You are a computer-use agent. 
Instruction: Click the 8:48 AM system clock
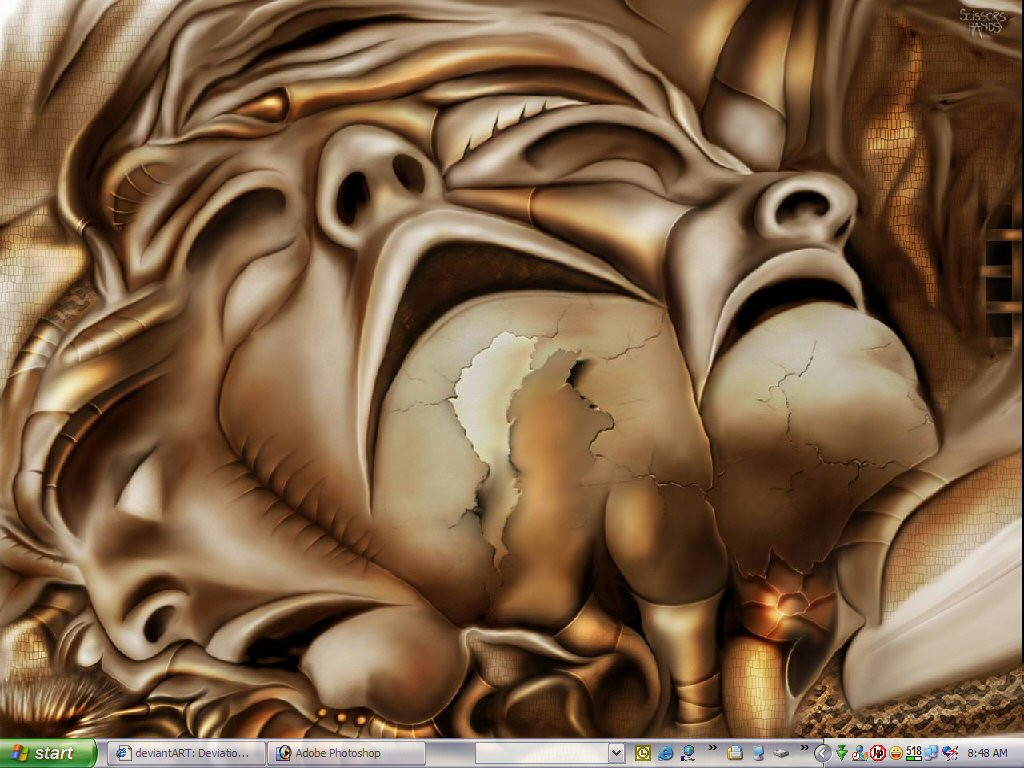click(x=987, y=754)
